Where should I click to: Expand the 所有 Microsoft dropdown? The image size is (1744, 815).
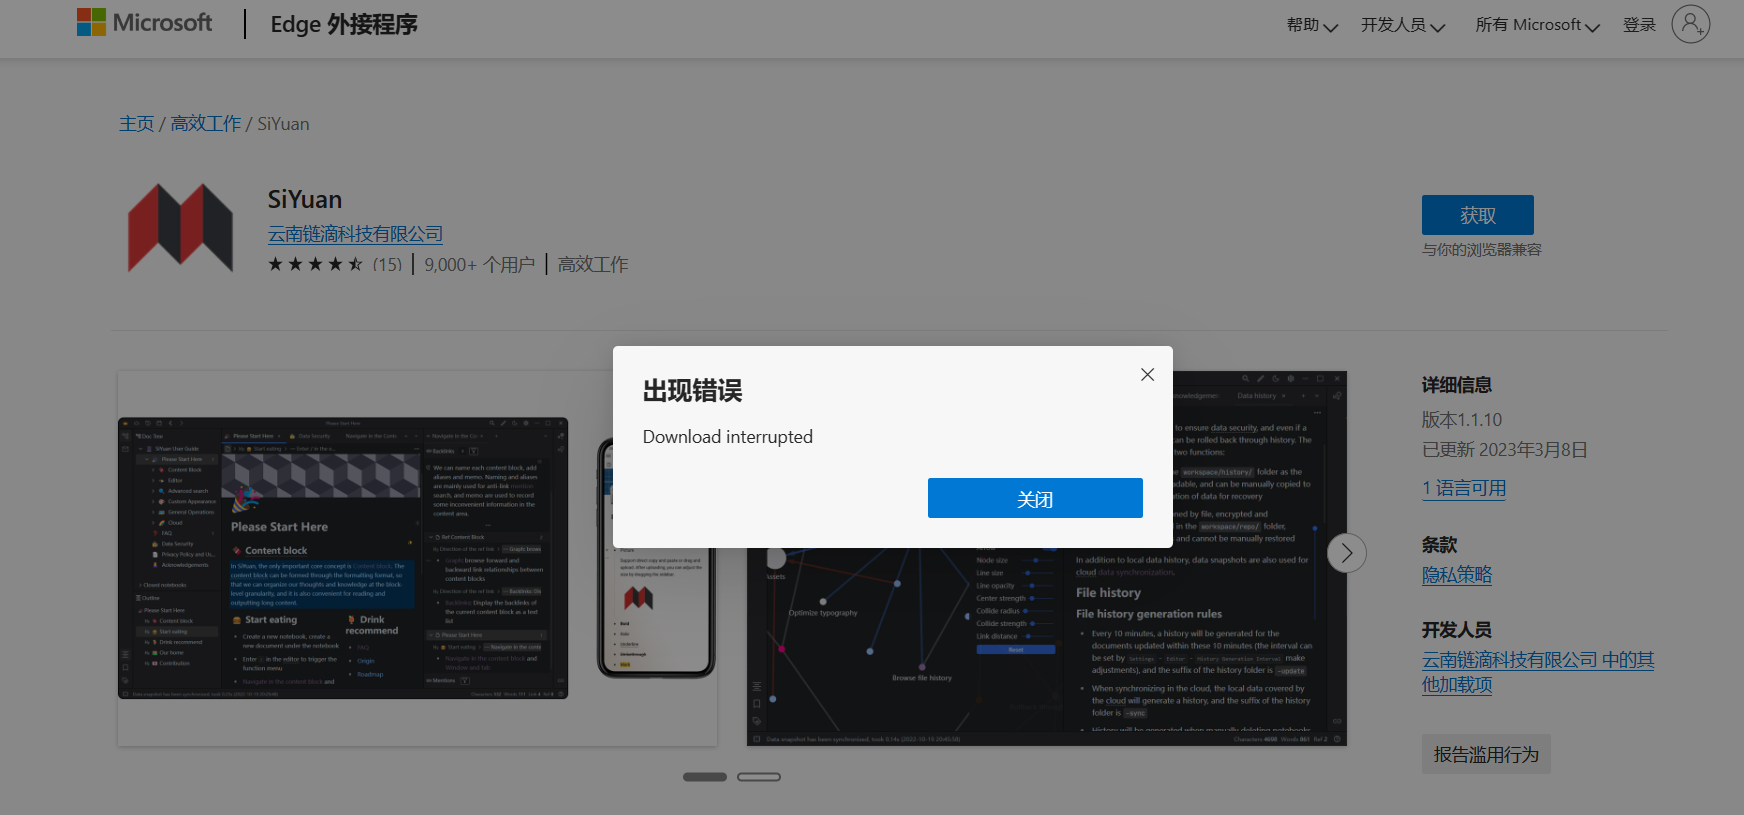[1537, 25]
